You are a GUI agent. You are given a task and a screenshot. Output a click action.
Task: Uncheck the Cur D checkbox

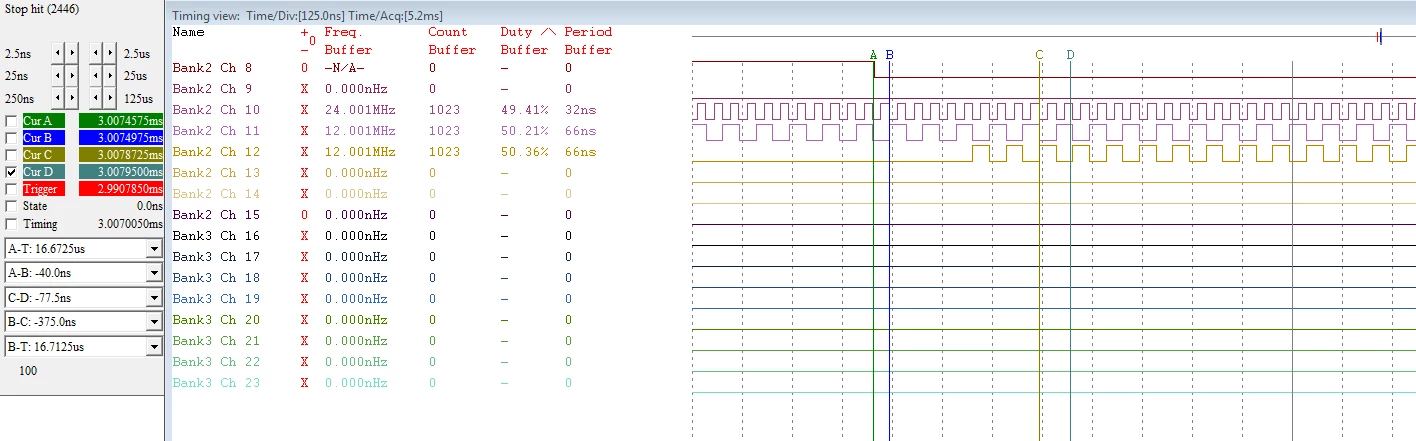tap(11, 172)
